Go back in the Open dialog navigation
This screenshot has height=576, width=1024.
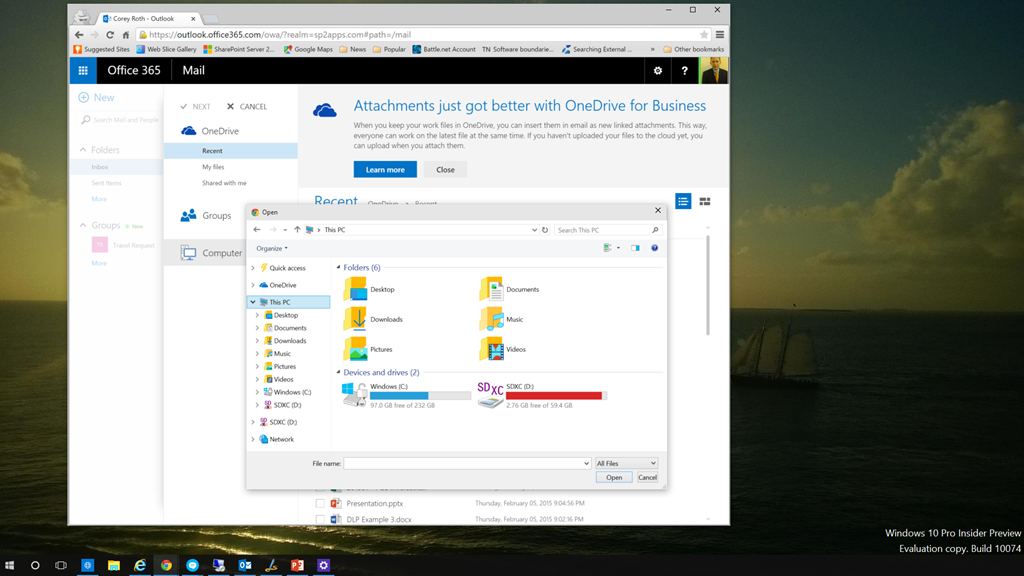(x=257, y=230)
